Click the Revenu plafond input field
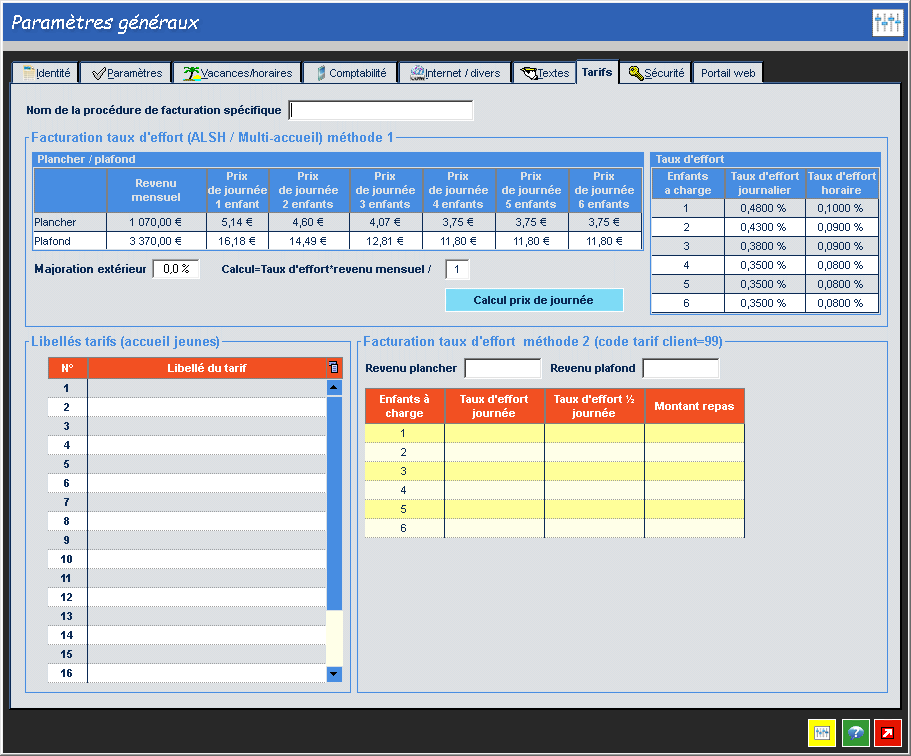The image size is (911, 756). (x=680, y=369)
